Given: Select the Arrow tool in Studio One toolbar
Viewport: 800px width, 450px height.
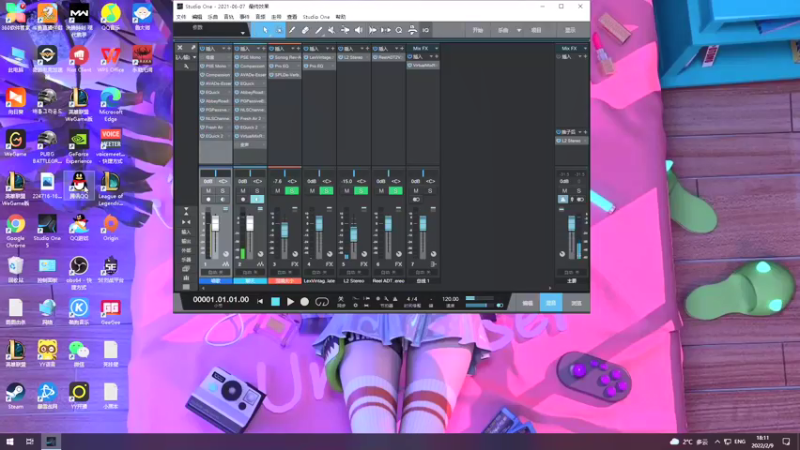Looking at the screenshot, I should (x=265, y=30).
